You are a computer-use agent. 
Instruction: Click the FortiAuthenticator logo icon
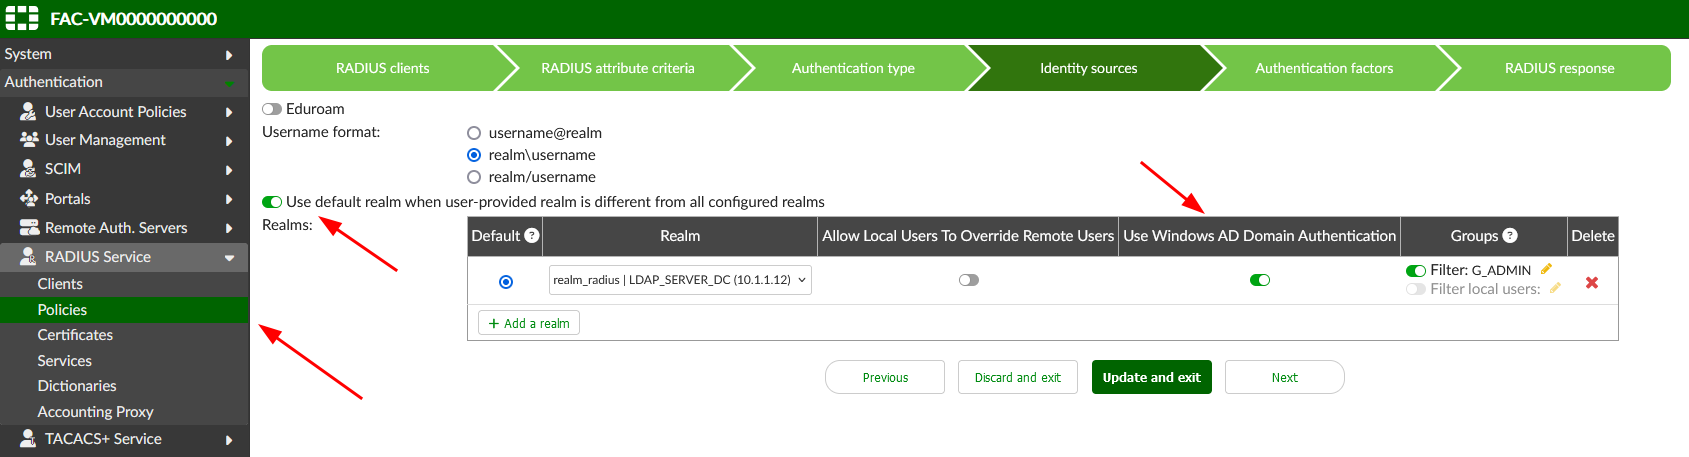[x=22, y=18]
